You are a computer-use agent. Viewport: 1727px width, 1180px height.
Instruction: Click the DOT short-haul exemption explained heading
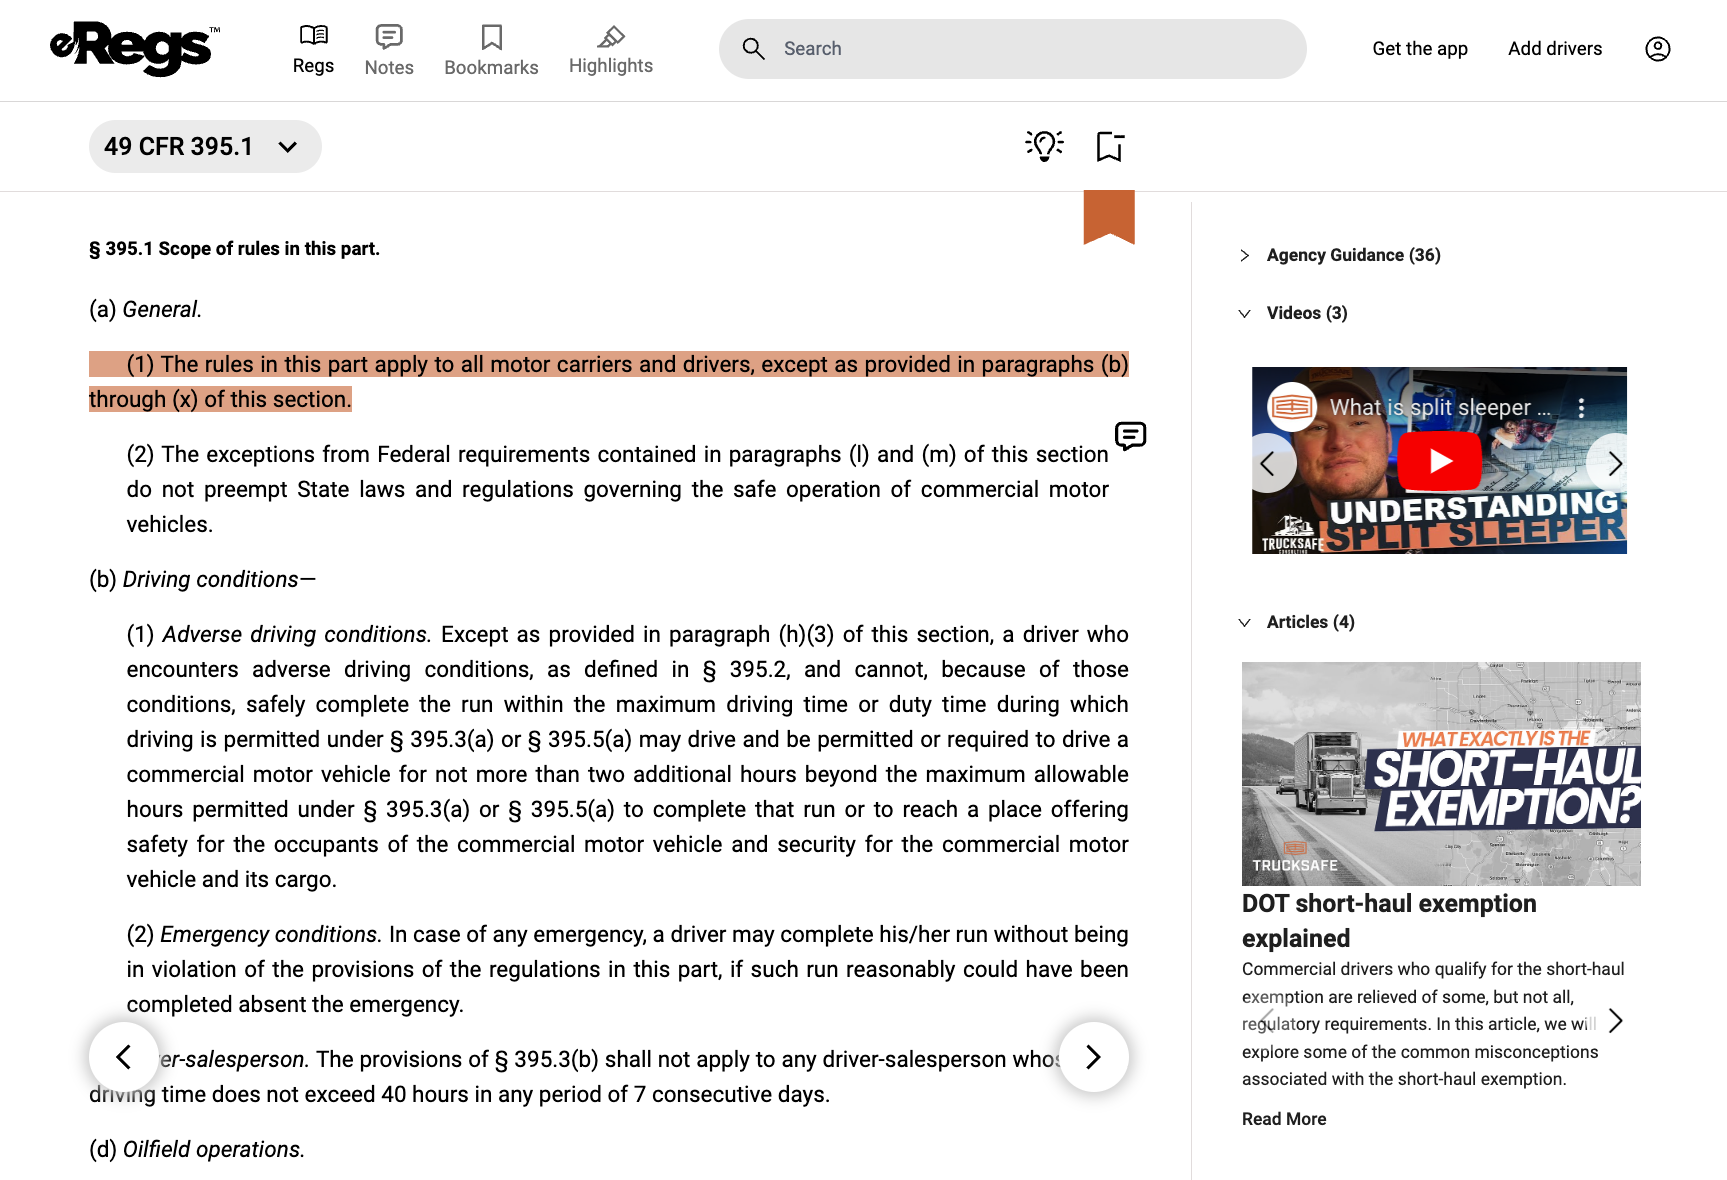[1389, 921]
